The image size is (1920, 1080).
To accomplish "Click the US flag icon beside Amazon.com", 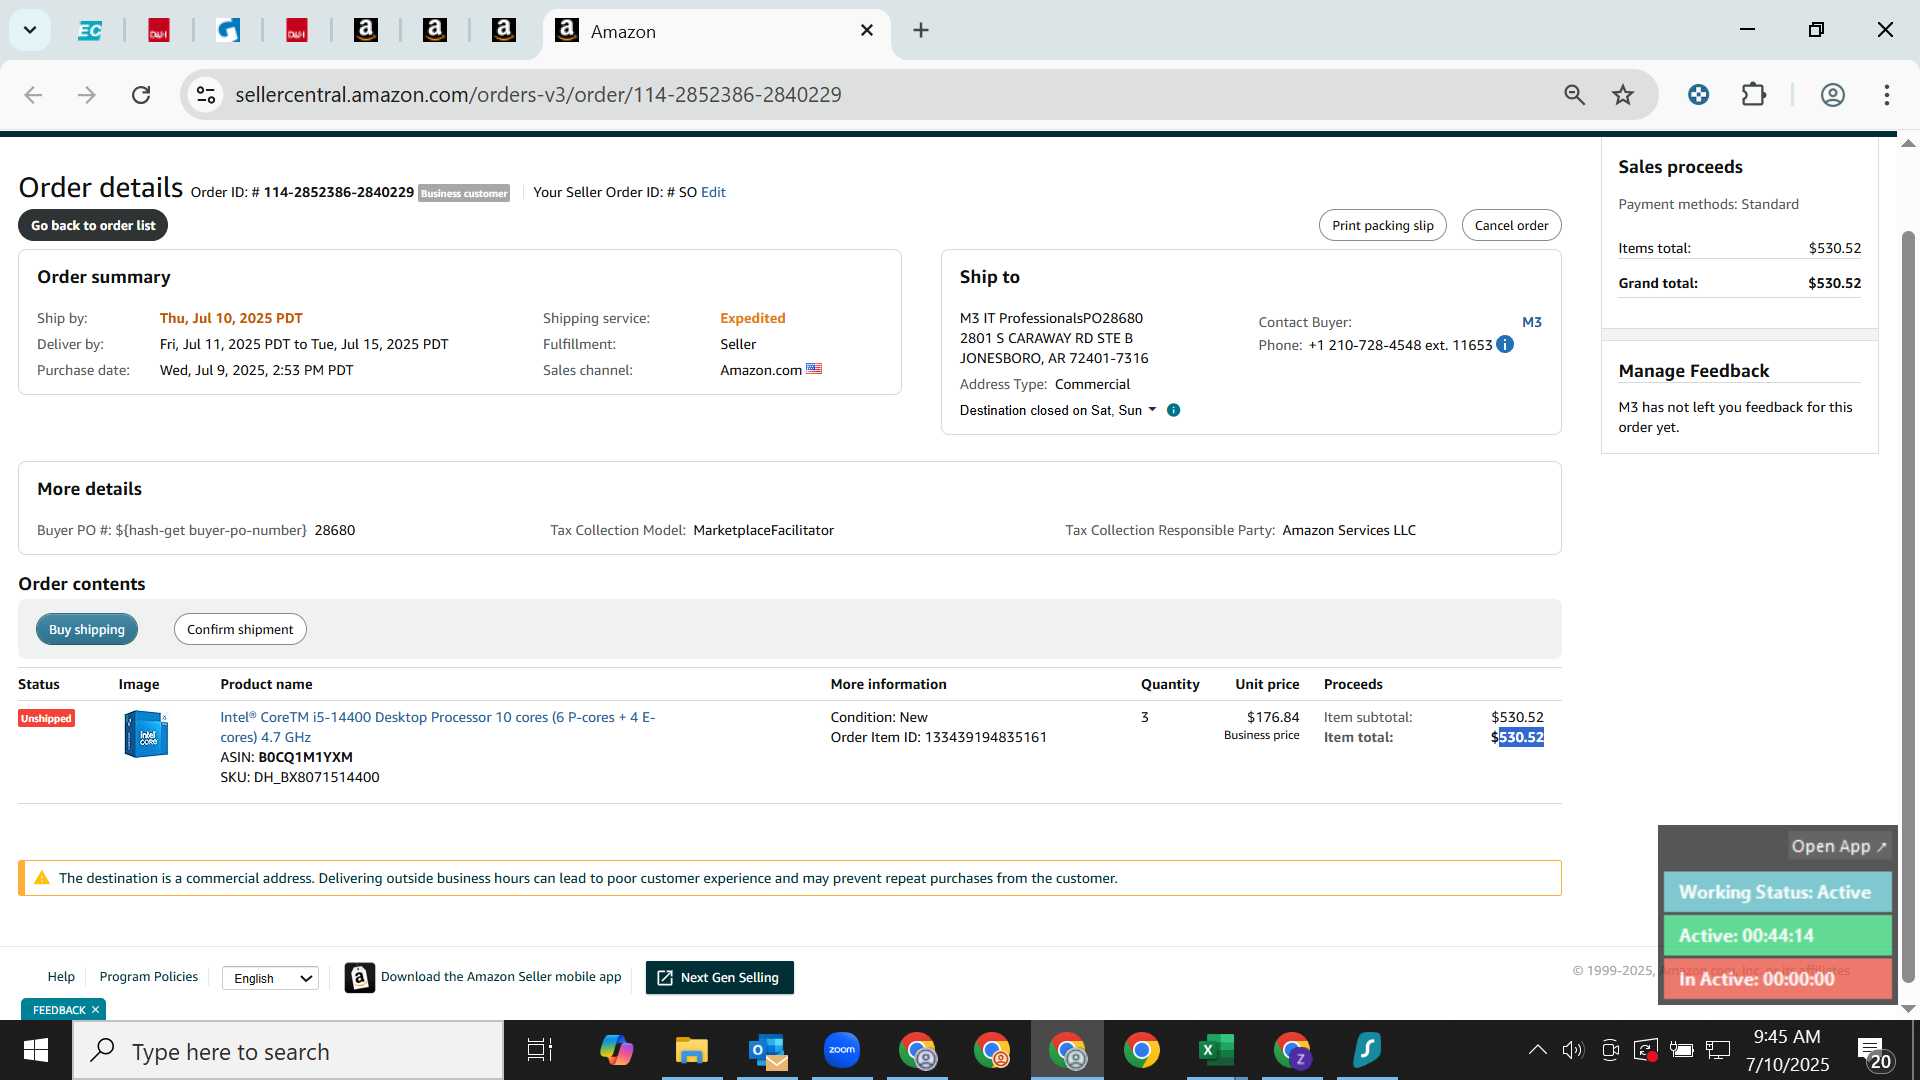I will click(x=814, y=370).
